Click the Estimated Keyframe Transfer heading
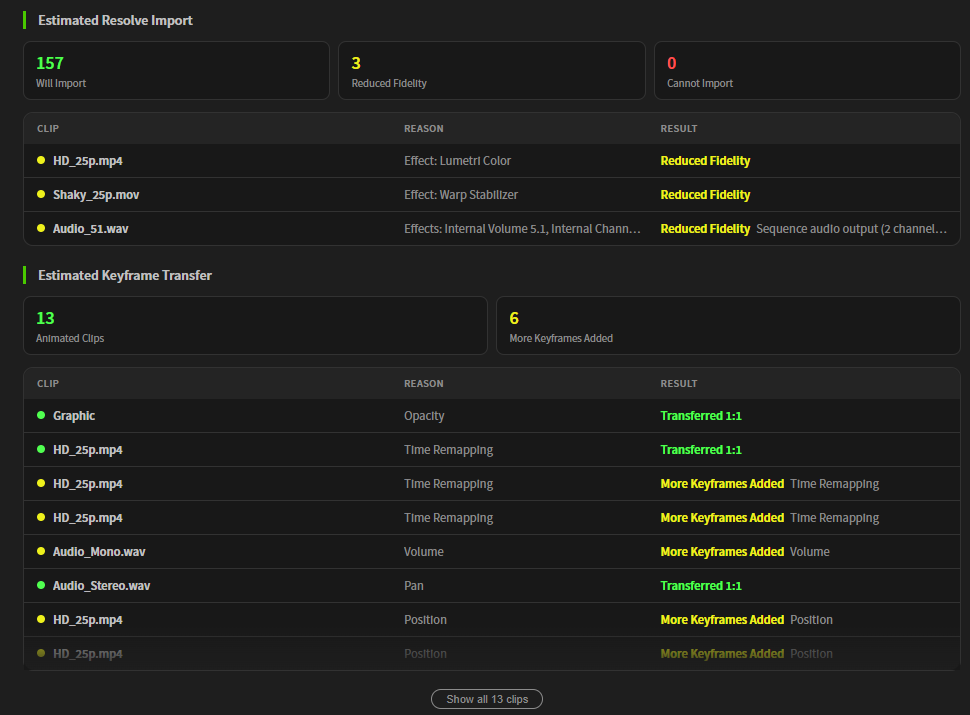This screenshot has width=970, height=715. click(x=125, y=275)
